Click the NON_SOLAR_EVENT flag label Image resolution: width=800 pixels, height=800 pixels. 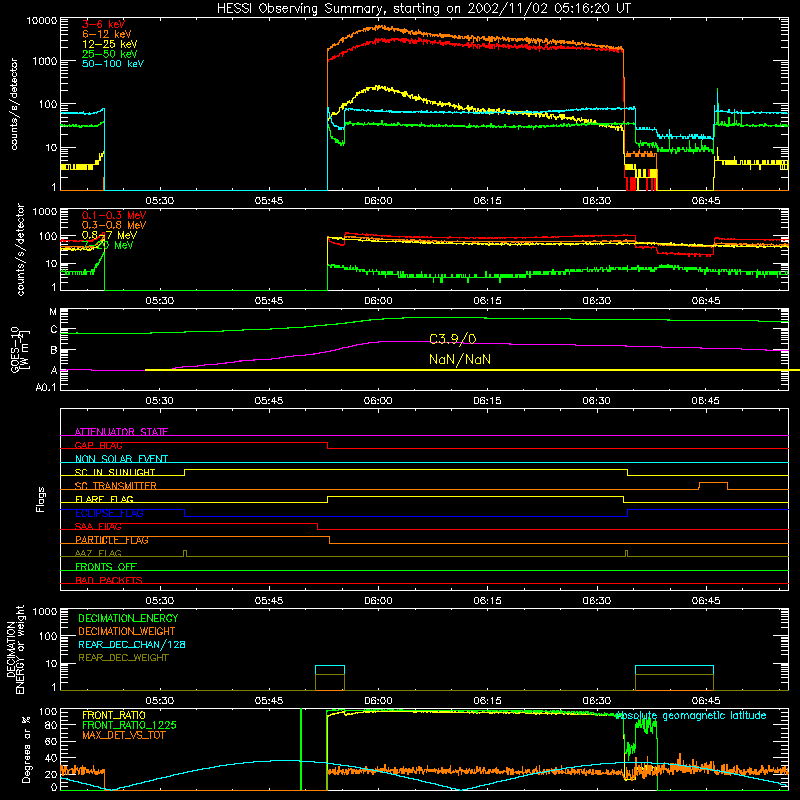[x=121, y=459]
